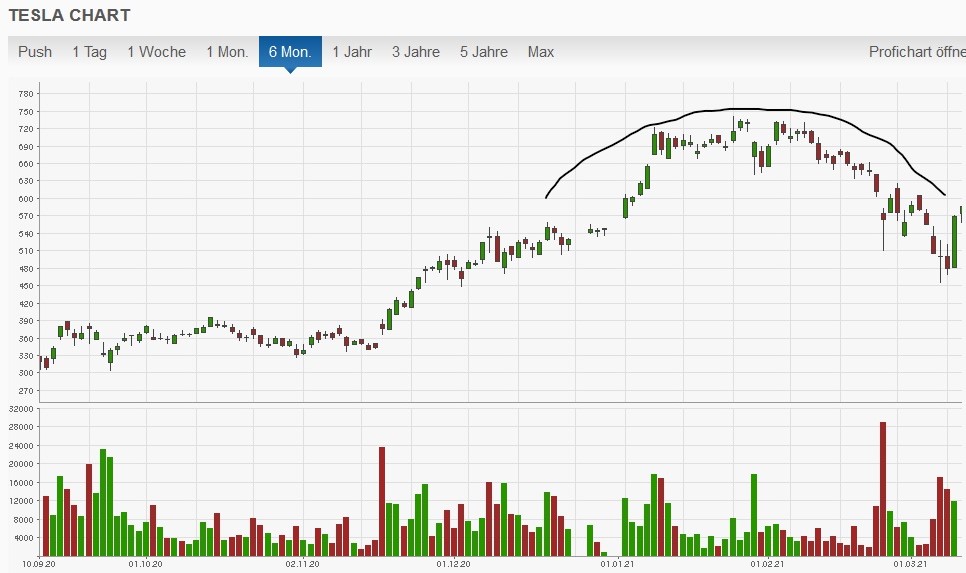Click the 780 price axis label
This screenshot has height=573, width=966.
point(26,94)
